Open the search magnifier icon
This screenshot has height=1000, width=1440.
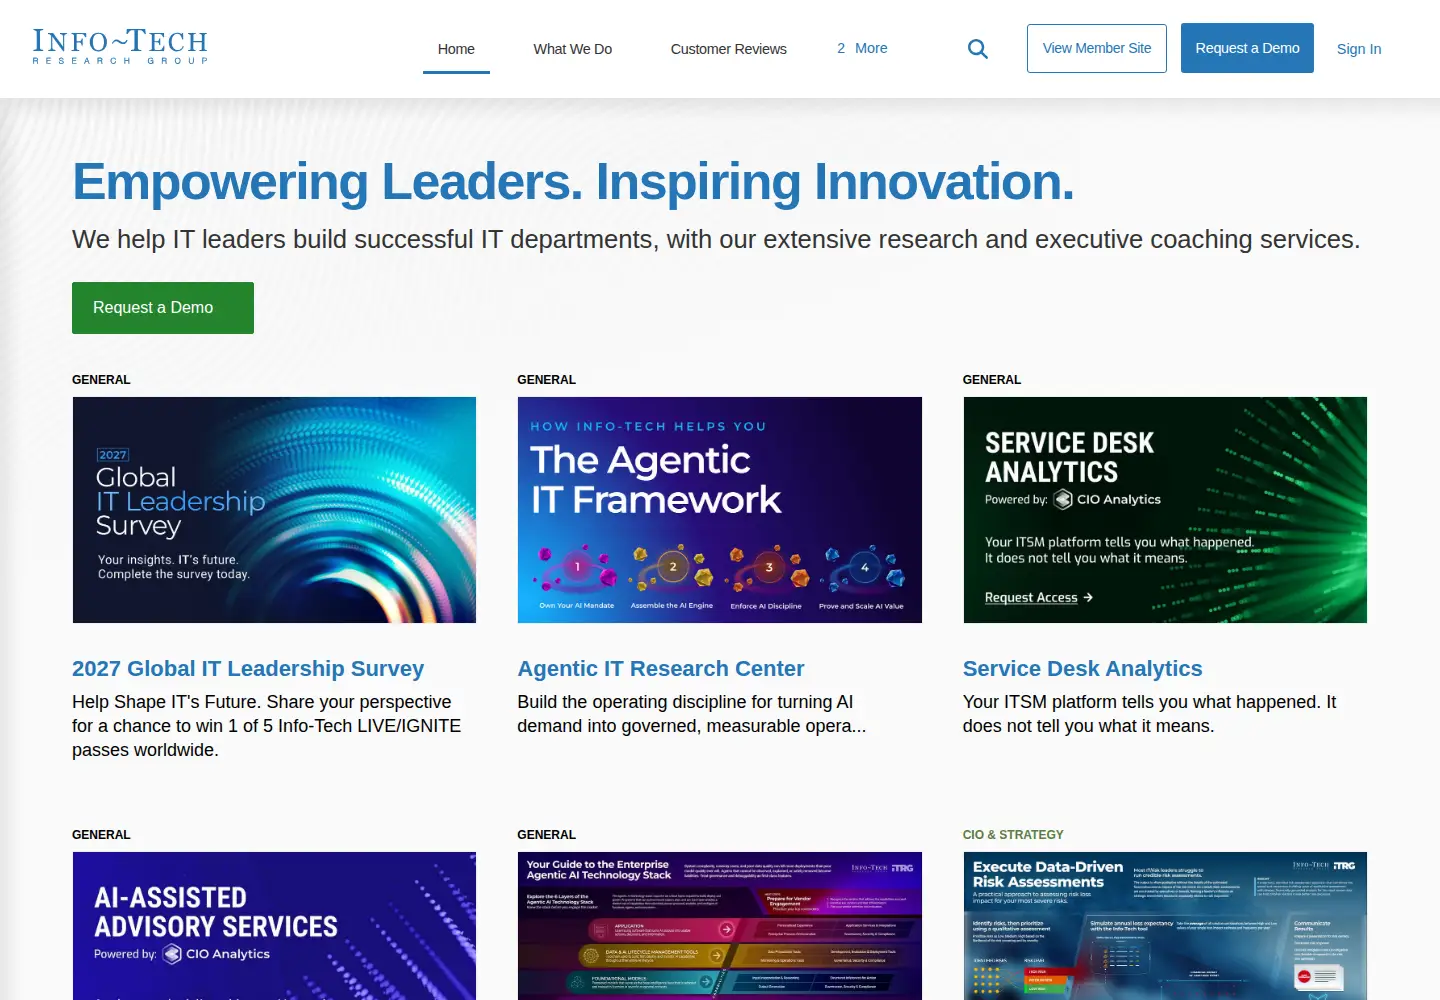coord(978,49)
